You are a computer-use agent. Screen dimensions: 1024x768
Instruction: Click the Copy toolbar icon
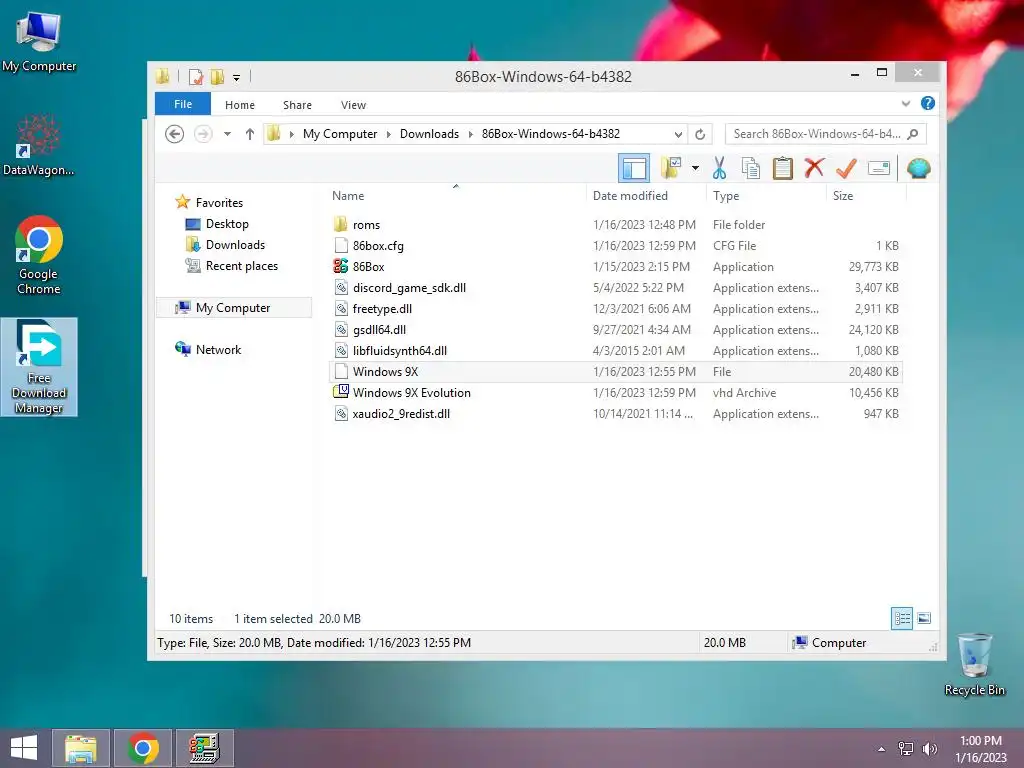click(750, 168)
